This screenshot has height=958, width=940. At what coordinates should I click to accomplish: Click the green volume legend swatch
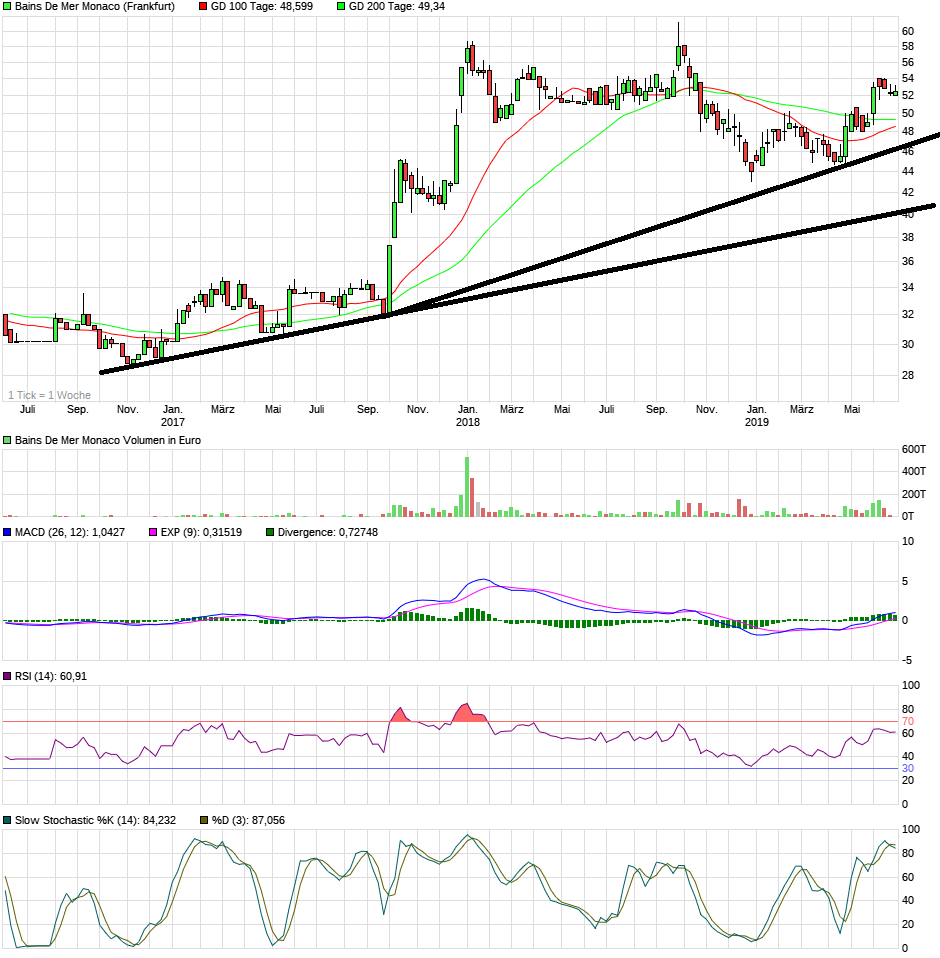[x=7, y=441]
